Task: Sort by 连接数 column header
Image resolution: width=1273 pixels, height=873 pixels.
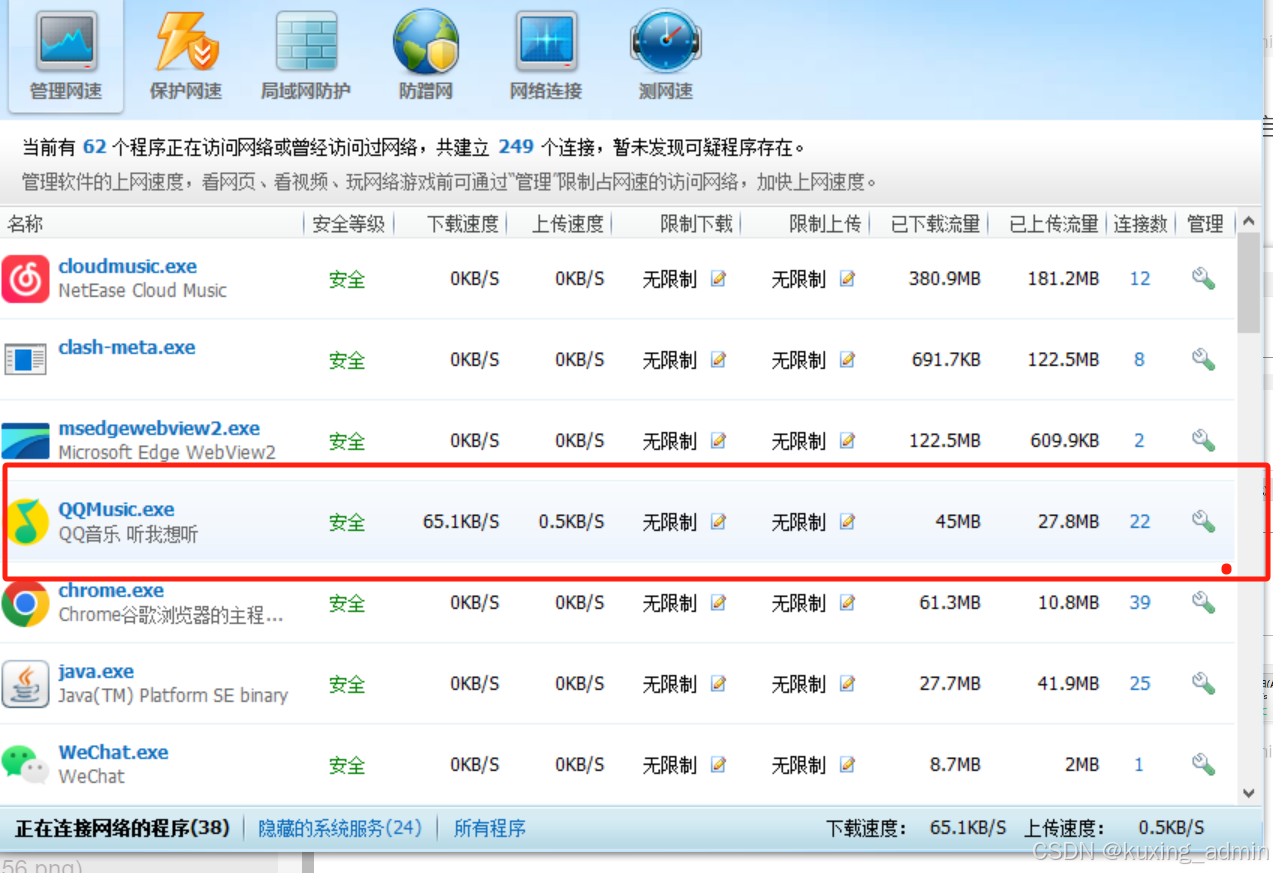Action: (1140, 224)
